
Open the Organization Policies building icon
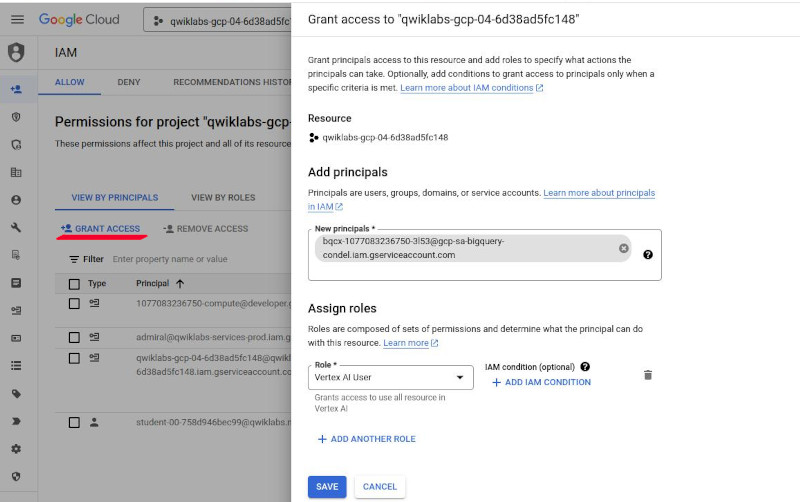(x=16, y=172)
